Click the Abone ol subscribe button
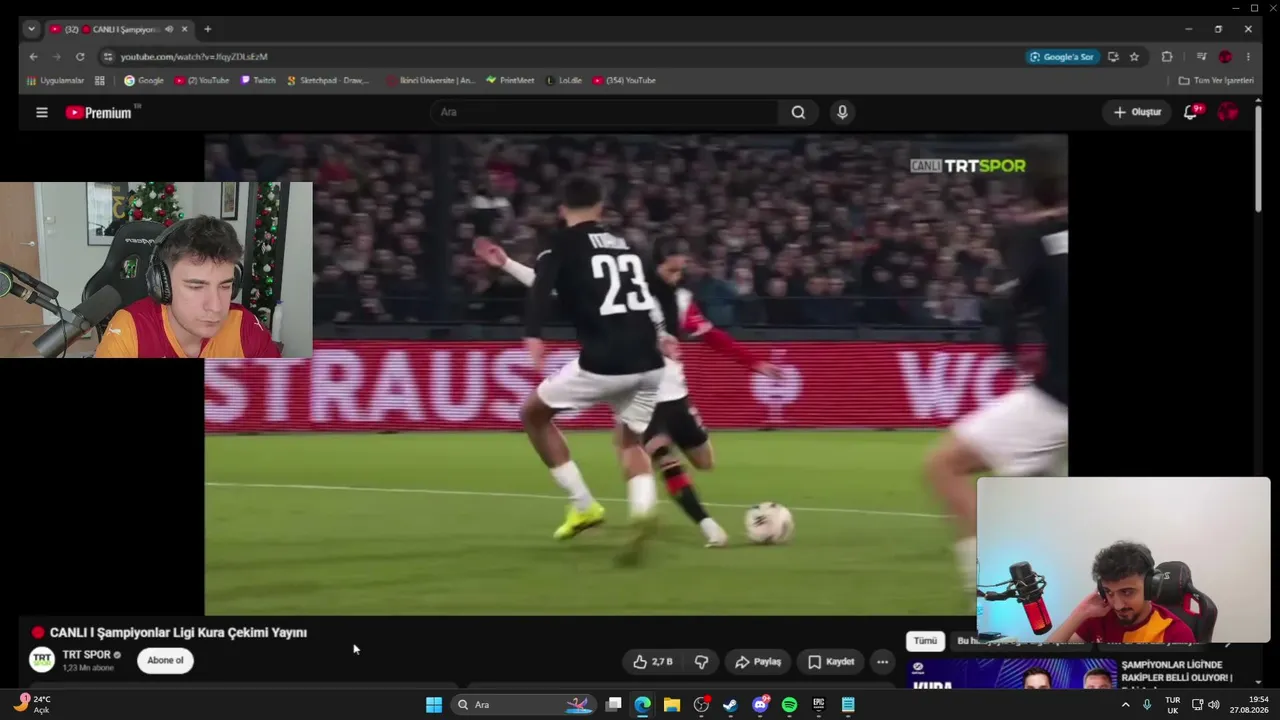1280x720 pixels. 165,660
